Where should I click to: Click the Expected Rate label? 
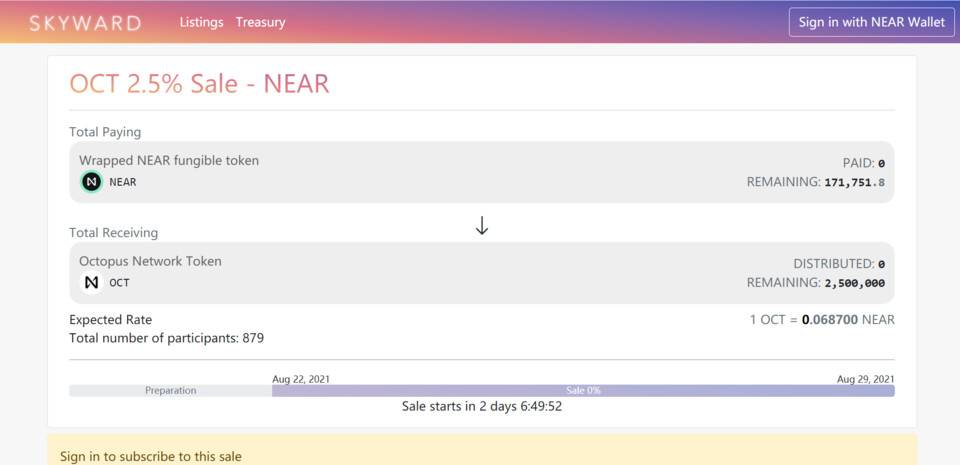(x=111, y=320)
